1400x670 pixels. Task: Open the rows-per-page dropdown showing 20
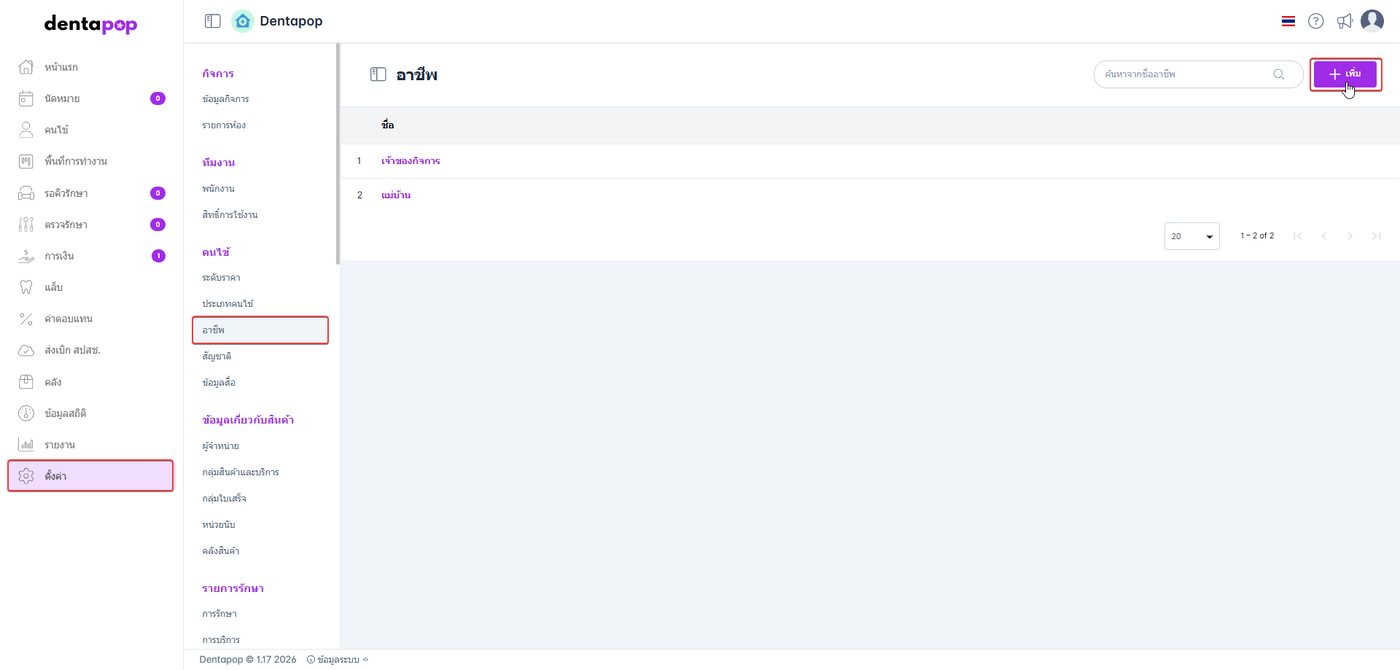pyautogui.click(x=1192, y=236)
